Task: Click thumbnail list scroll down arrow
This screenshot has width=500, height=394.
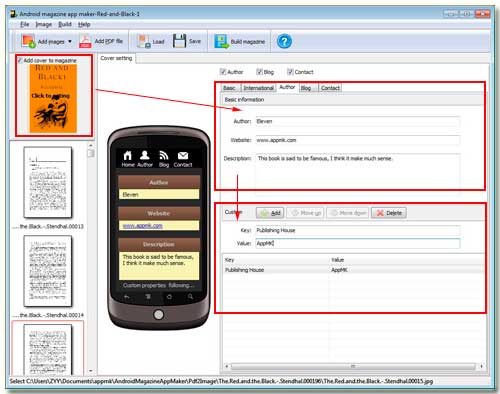Action: tap(91, 371)
